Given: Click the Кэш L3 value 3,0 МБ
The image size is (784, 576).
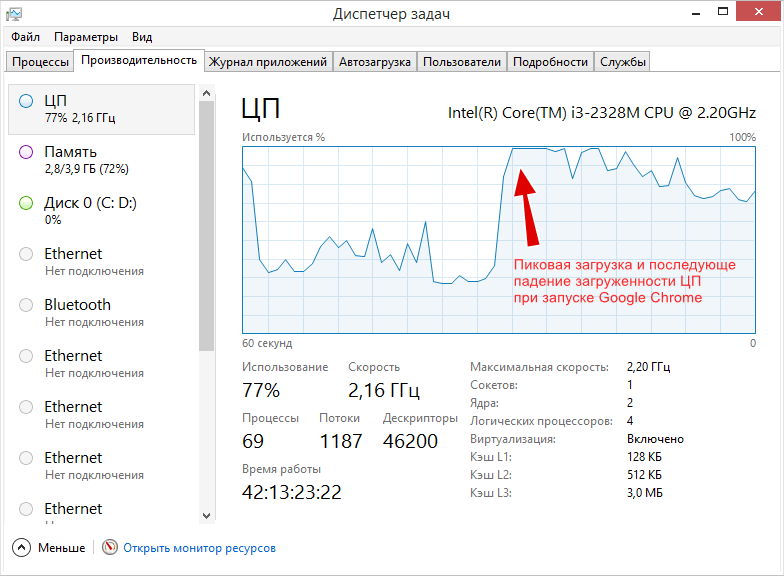Looking at the screenshot, I should pyautogui.click(x=644, y=493).
